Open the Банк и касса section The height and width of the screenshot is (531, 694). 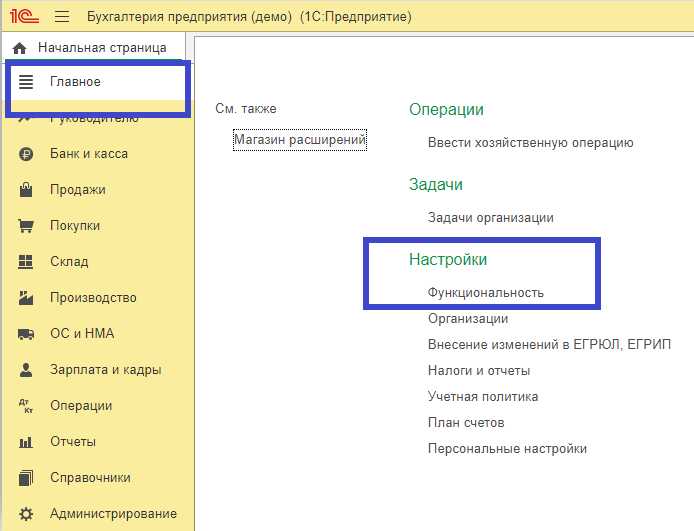(89, 154)
